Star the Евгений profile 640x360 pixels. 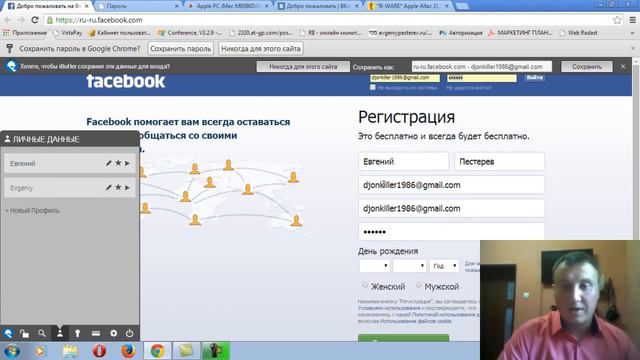coord(118,163)
